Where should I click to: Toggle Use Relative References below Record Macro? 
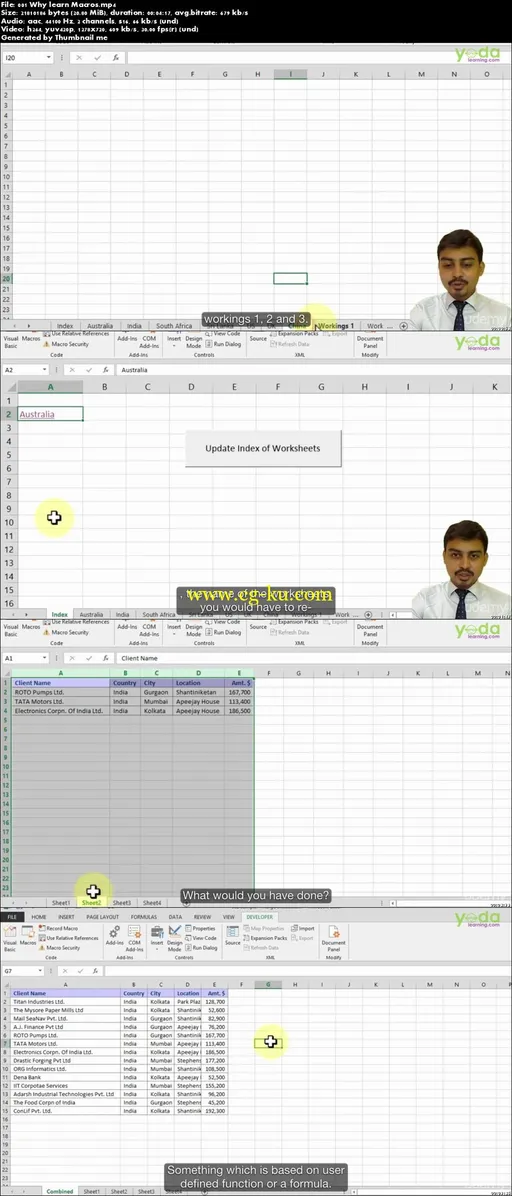tap(69, 938)
